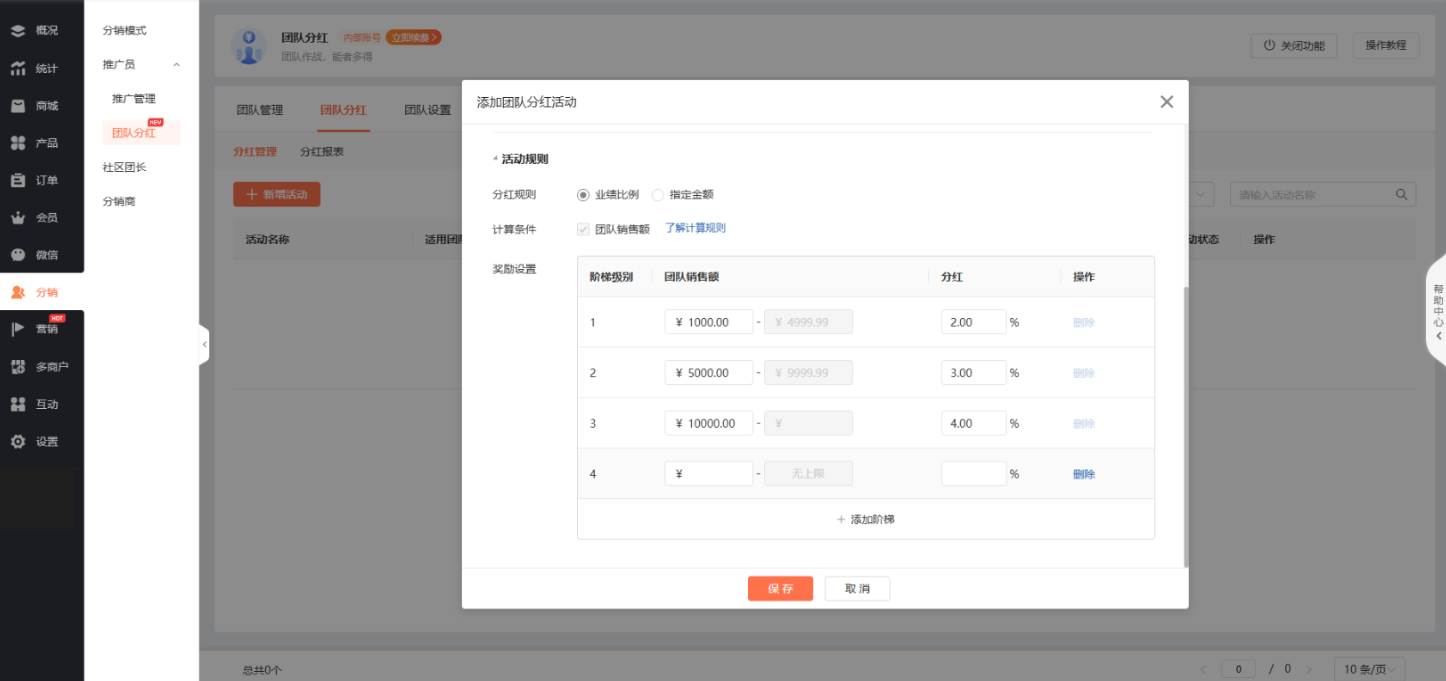Click 删除 link in tier 2 row

[x=1084, y=373]
